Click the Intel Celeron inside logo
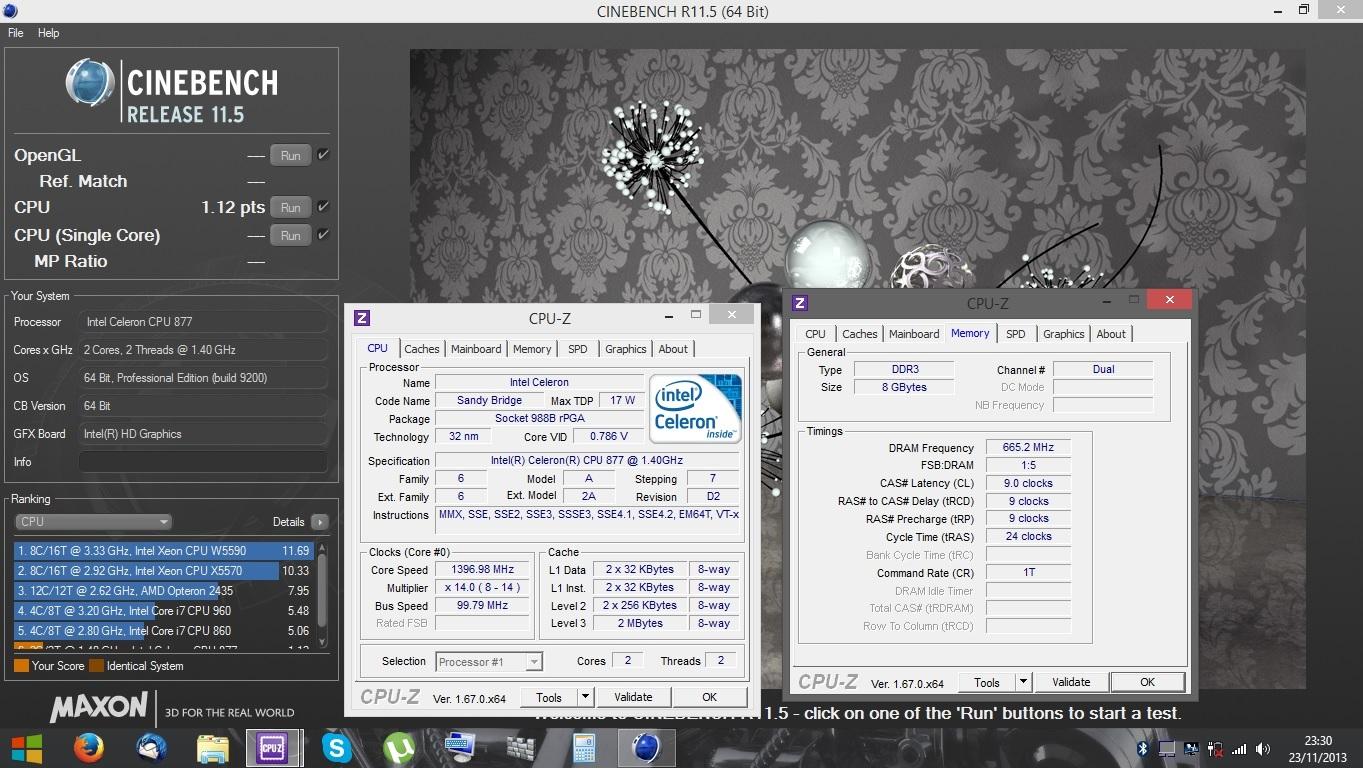The image size is (1363, 768). [x=695, y=408]
